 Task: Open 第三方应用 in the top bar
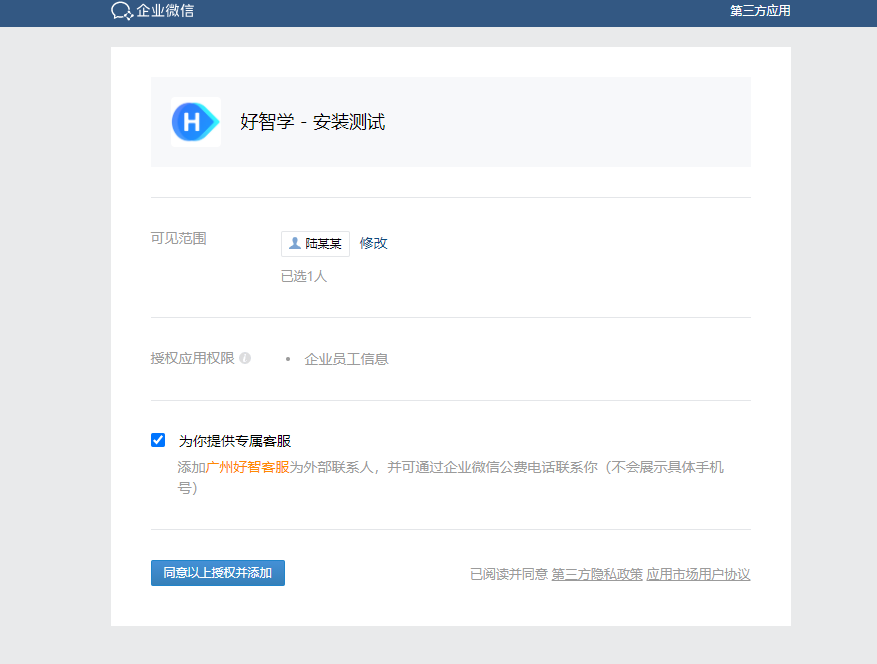click(760, 11)
